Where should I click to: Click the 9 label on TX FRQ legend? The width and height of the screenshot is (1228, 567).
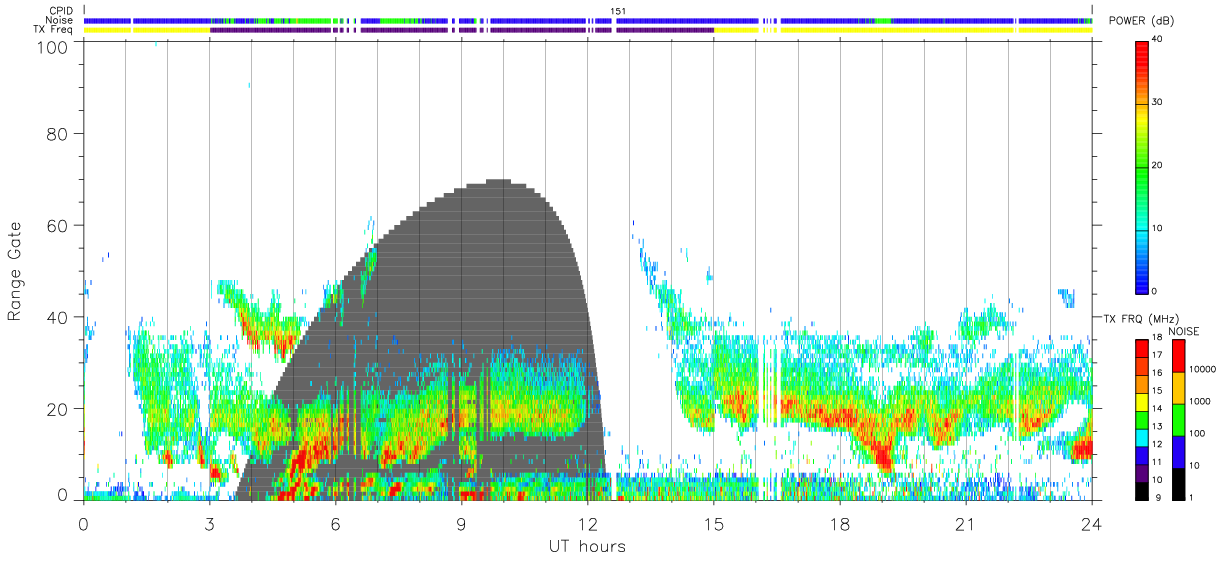click(x=1156, y=497)
